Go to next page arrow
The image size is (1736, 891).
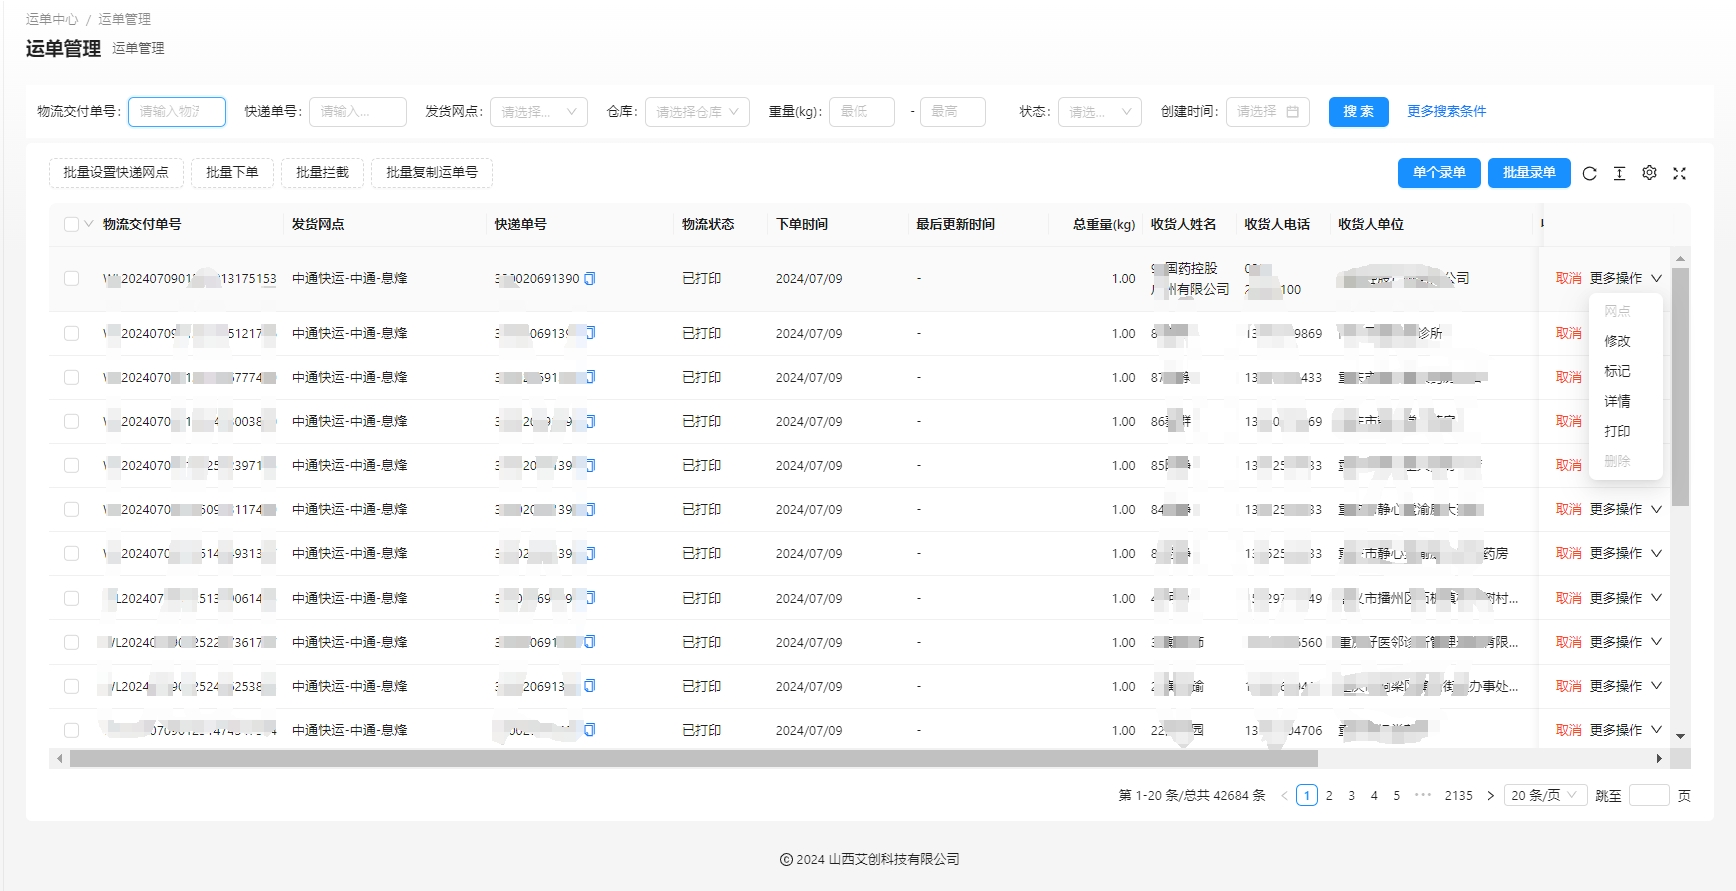(x=1490, y=796)
